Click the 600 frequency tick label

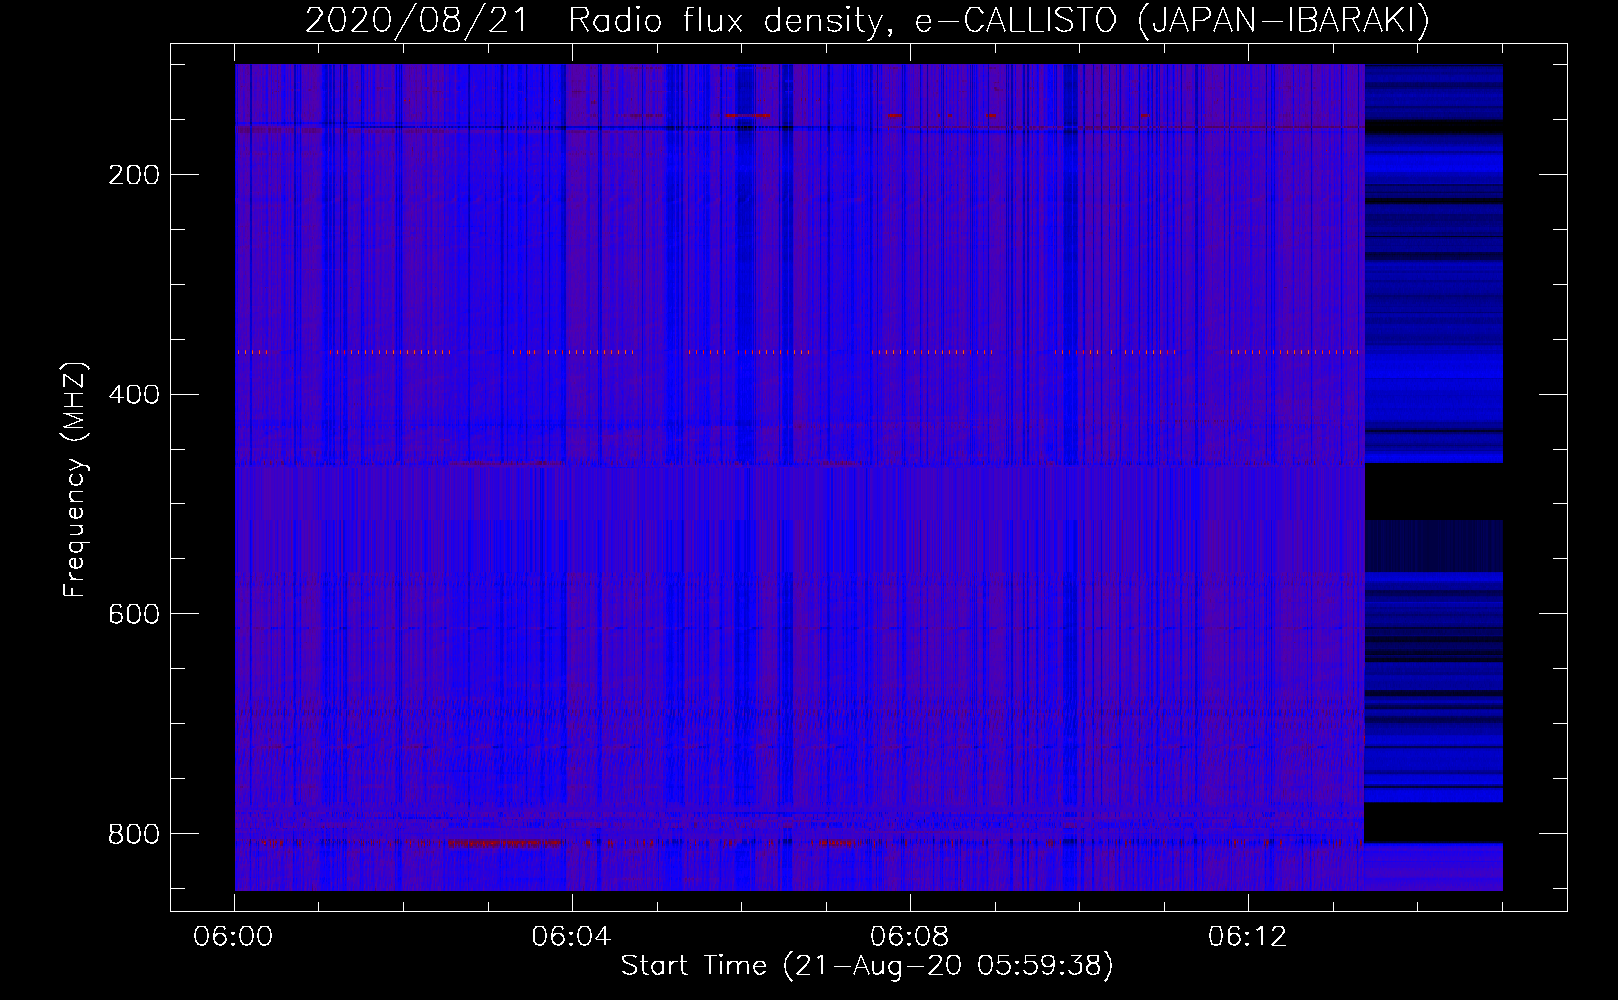(133, 614)
